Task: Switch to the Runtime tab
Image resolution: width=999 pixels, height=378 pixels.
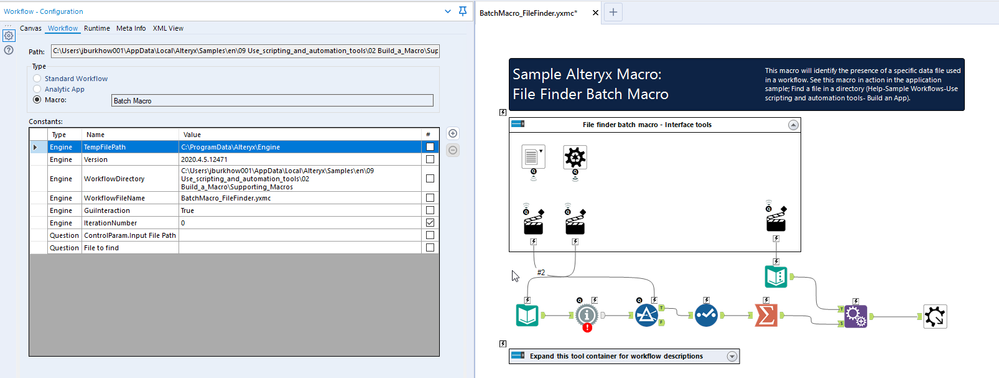Action: point(97,28)
